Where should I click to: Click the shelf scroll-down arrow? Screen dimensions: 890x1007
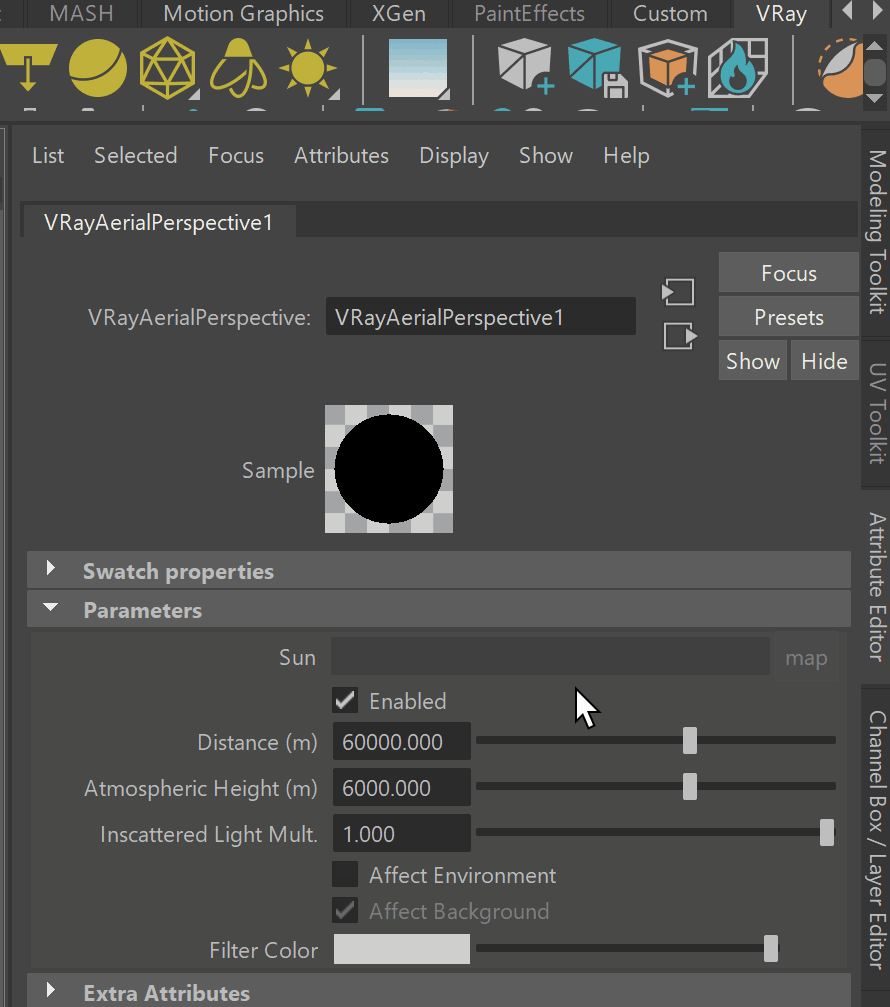click(x=875, y=98)
